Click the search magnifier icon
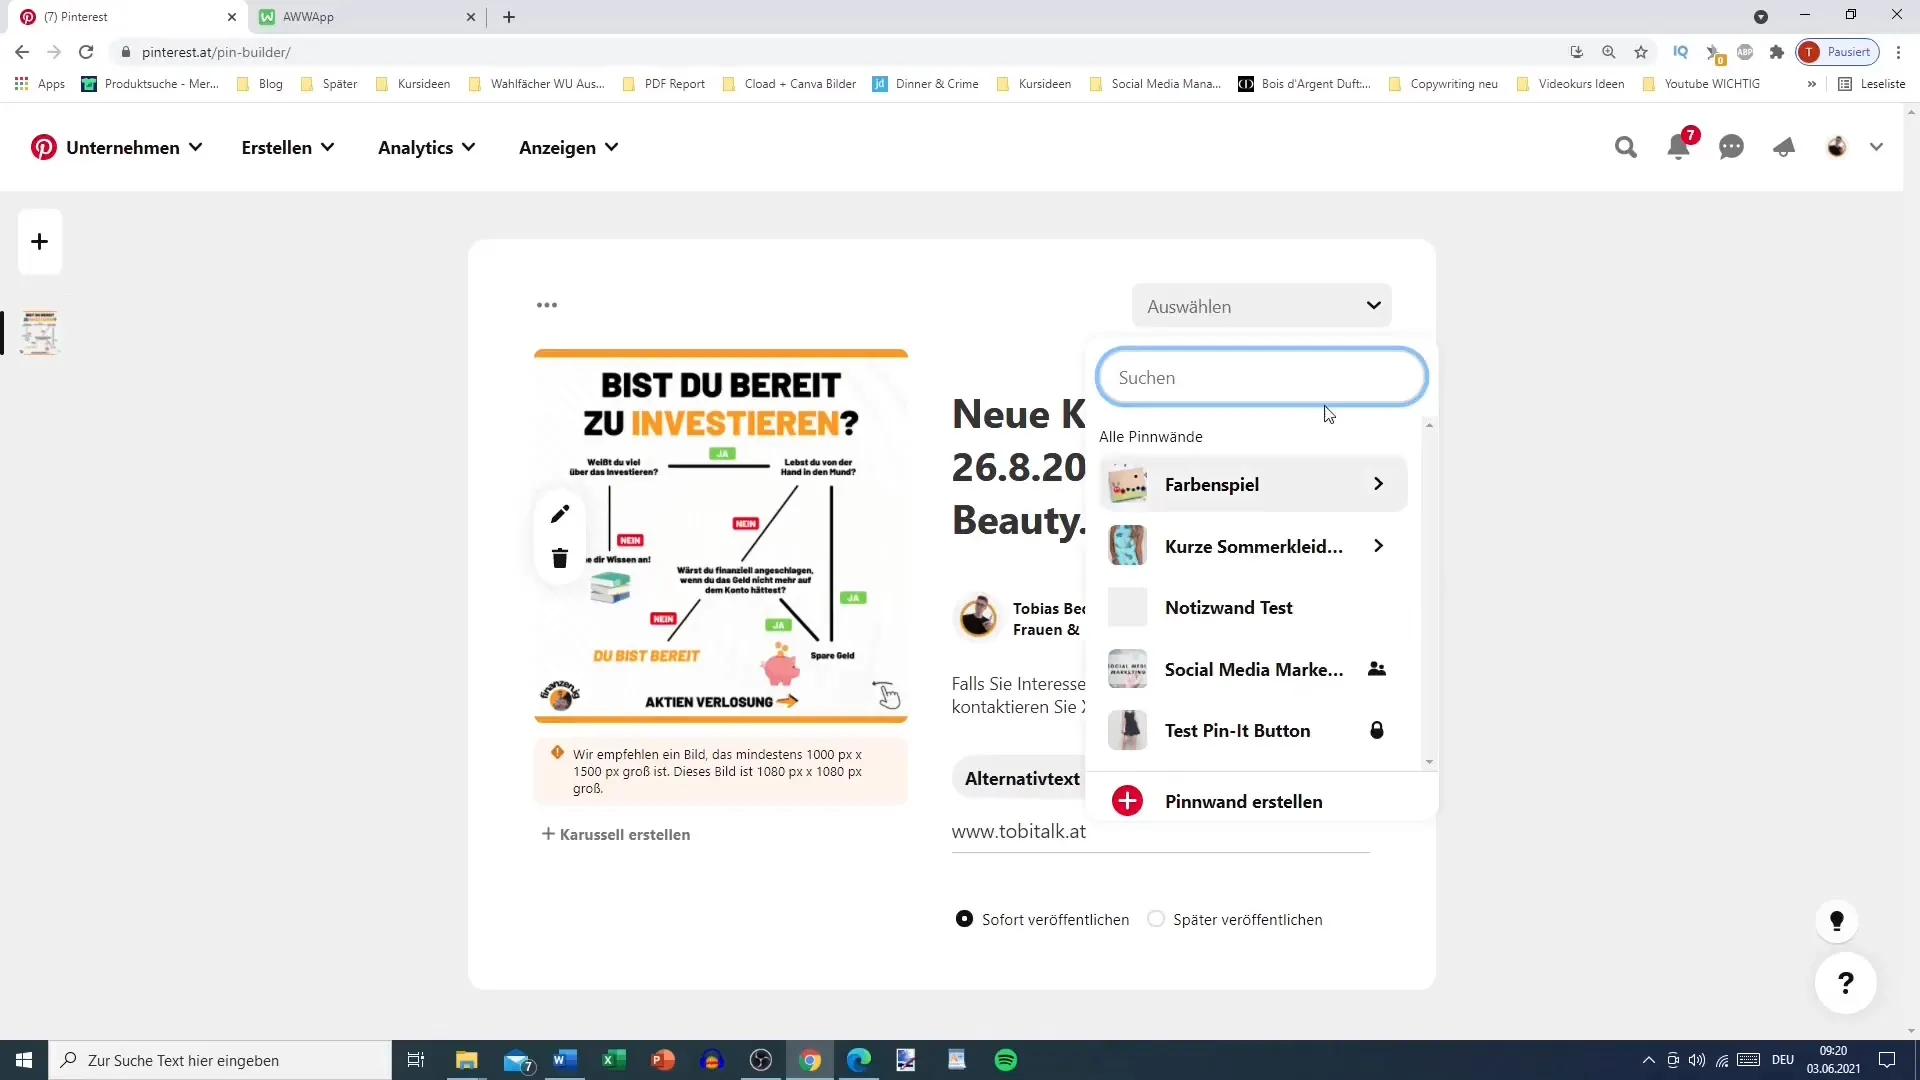The width and height of the screenshot is (1920, 1080). click(1626, 146)
